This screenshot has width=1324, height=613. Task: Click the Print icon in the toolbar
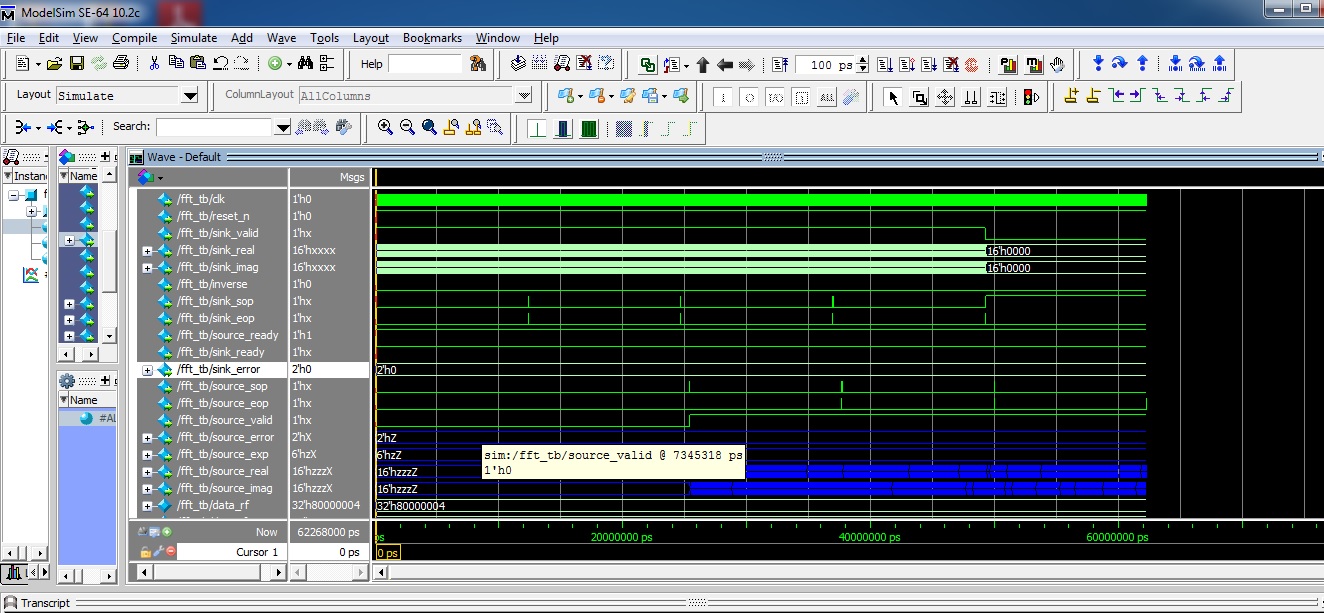click(121, 64)
